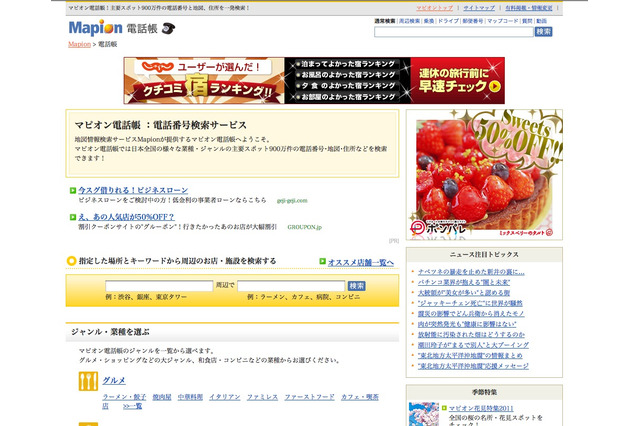Open news link ナベツネの暴走を止めた新井の裏に
This screenshot has width=640, height=426.
471,272
